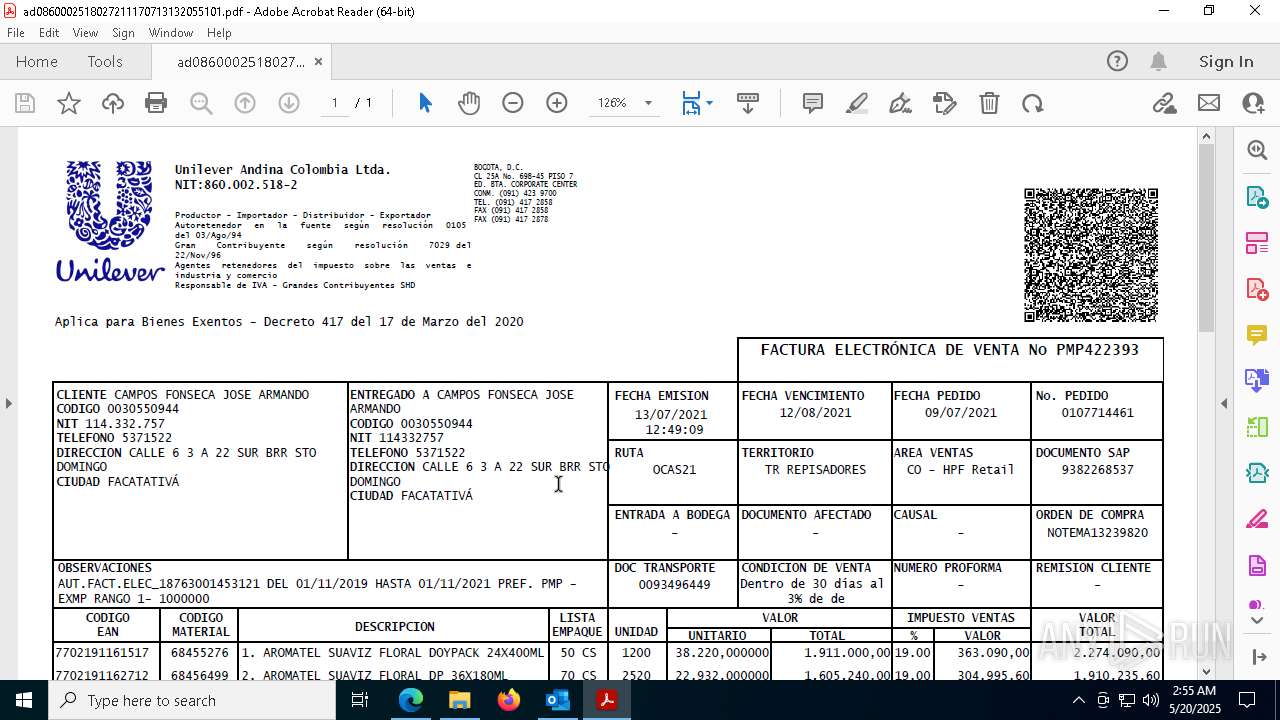This screenshot has width=1280, height=720.
Task: Expand more tools with the right pane chevron
Action: pyautogui.click(x=1257, y=621)
